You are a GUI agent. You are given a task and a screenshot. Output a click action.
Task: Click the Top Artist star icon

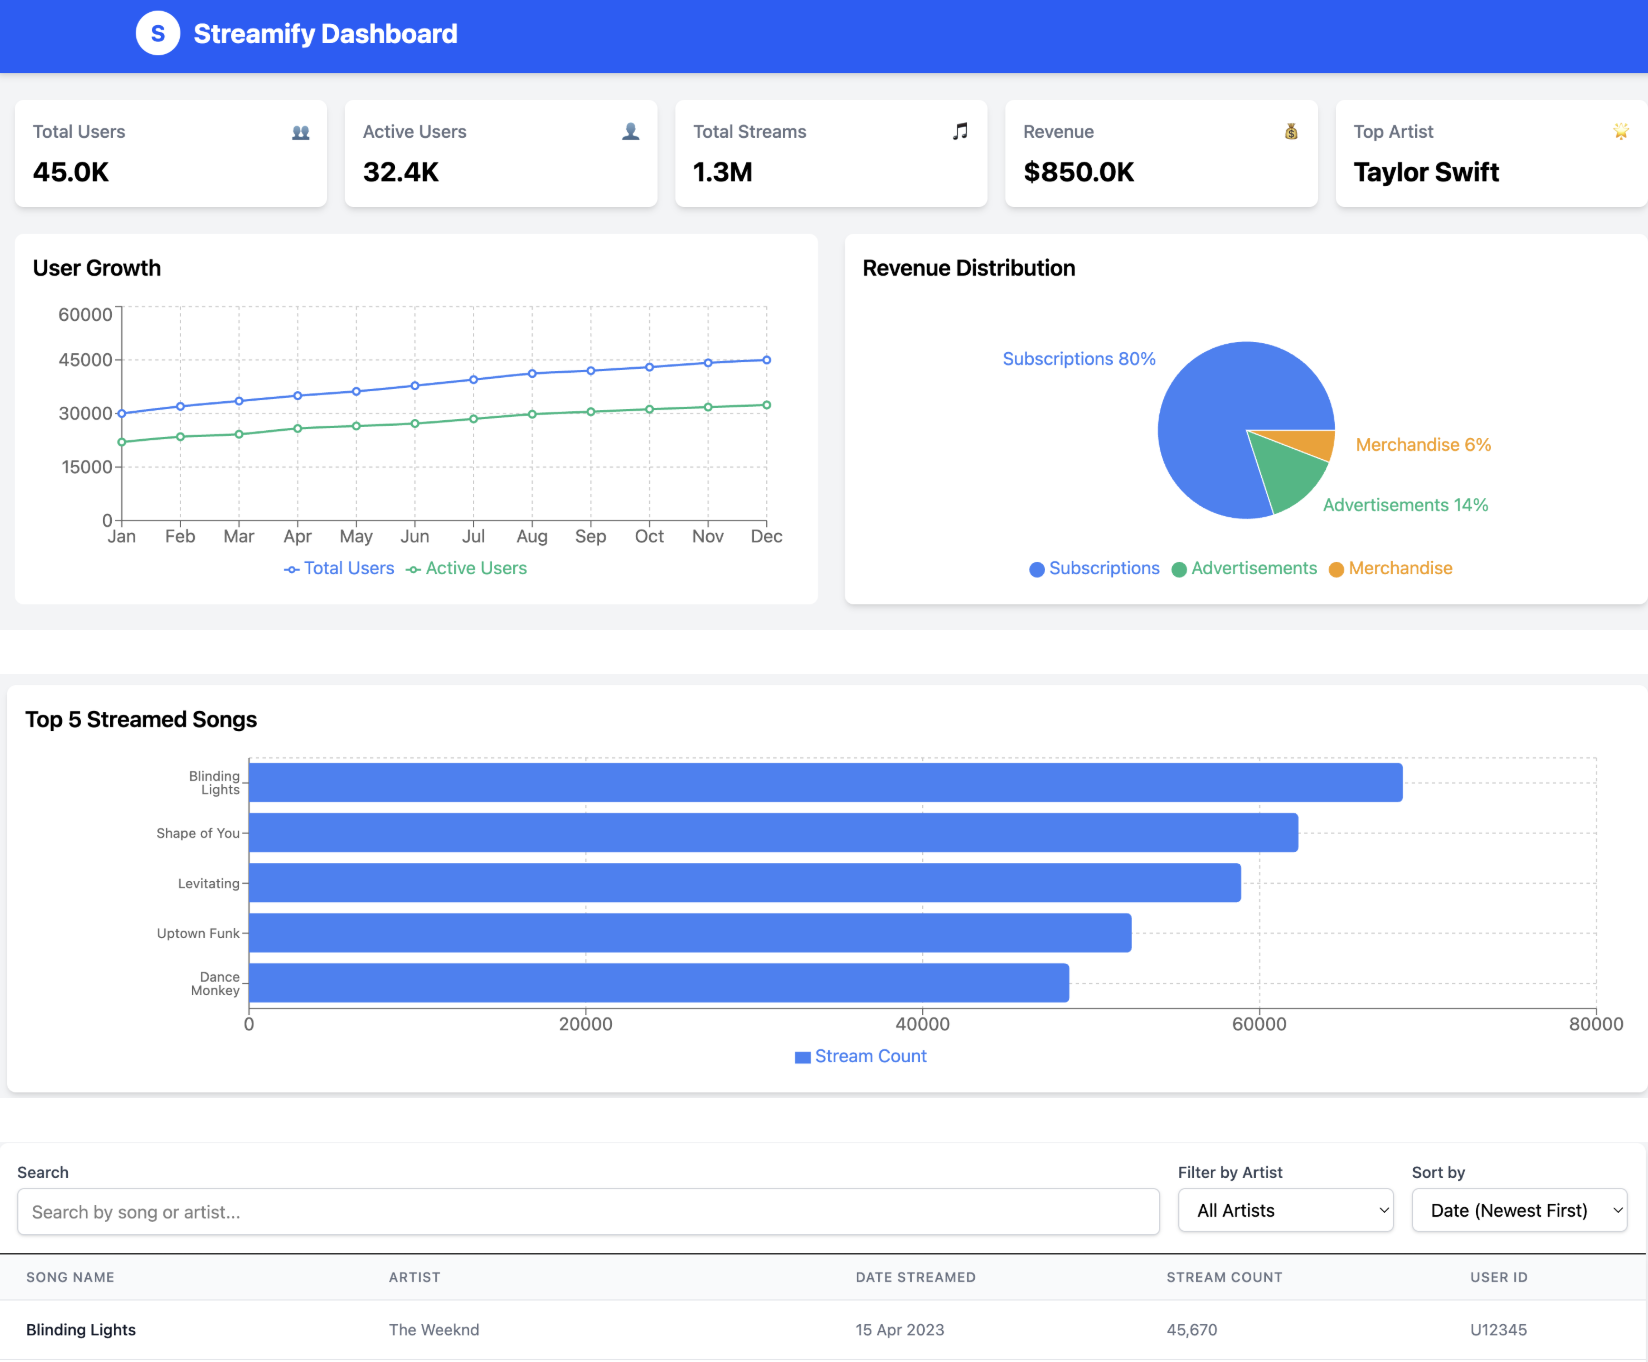tap(1620, 132)
